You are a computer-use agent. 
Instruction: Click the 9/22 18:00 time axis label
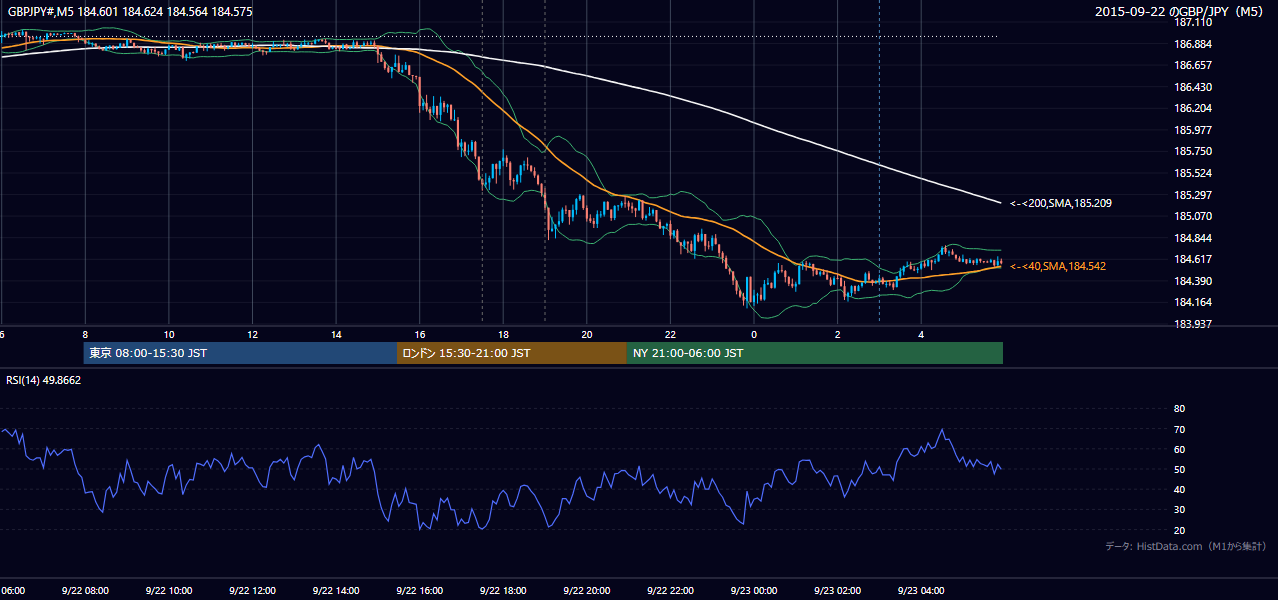pos(503,591)
